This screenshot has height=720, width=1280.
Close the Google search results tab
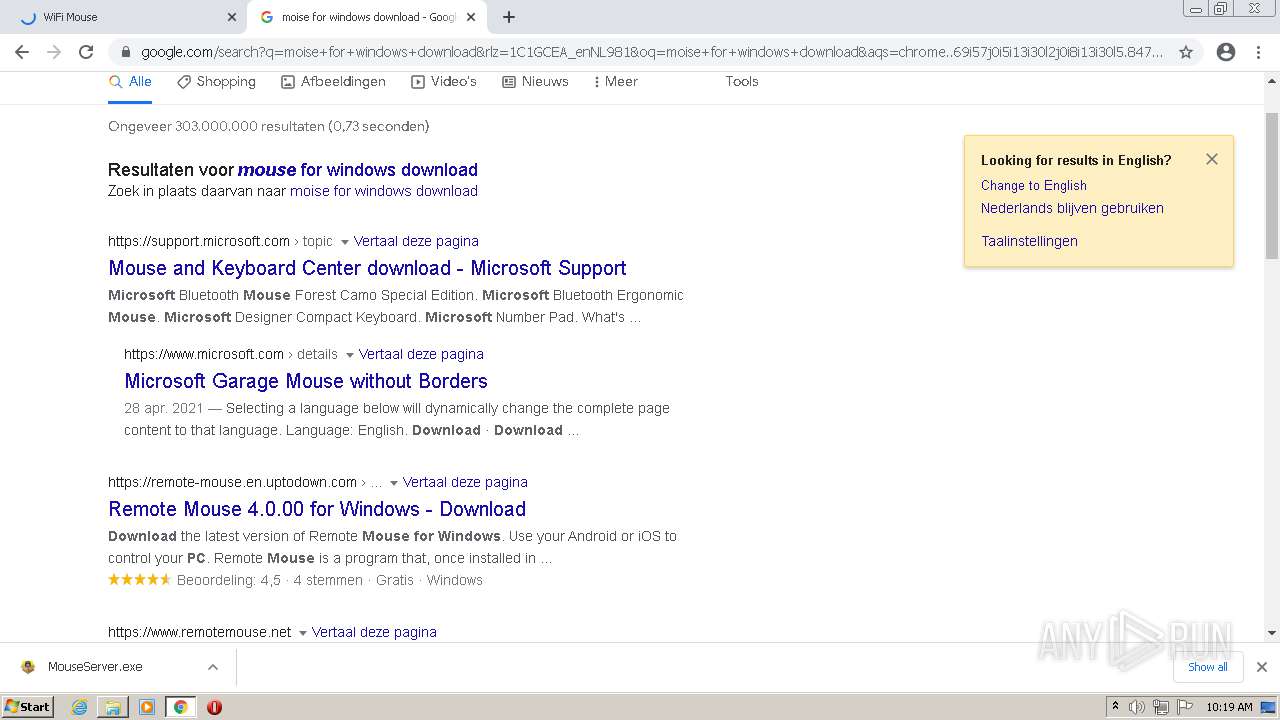click(472, 17)
